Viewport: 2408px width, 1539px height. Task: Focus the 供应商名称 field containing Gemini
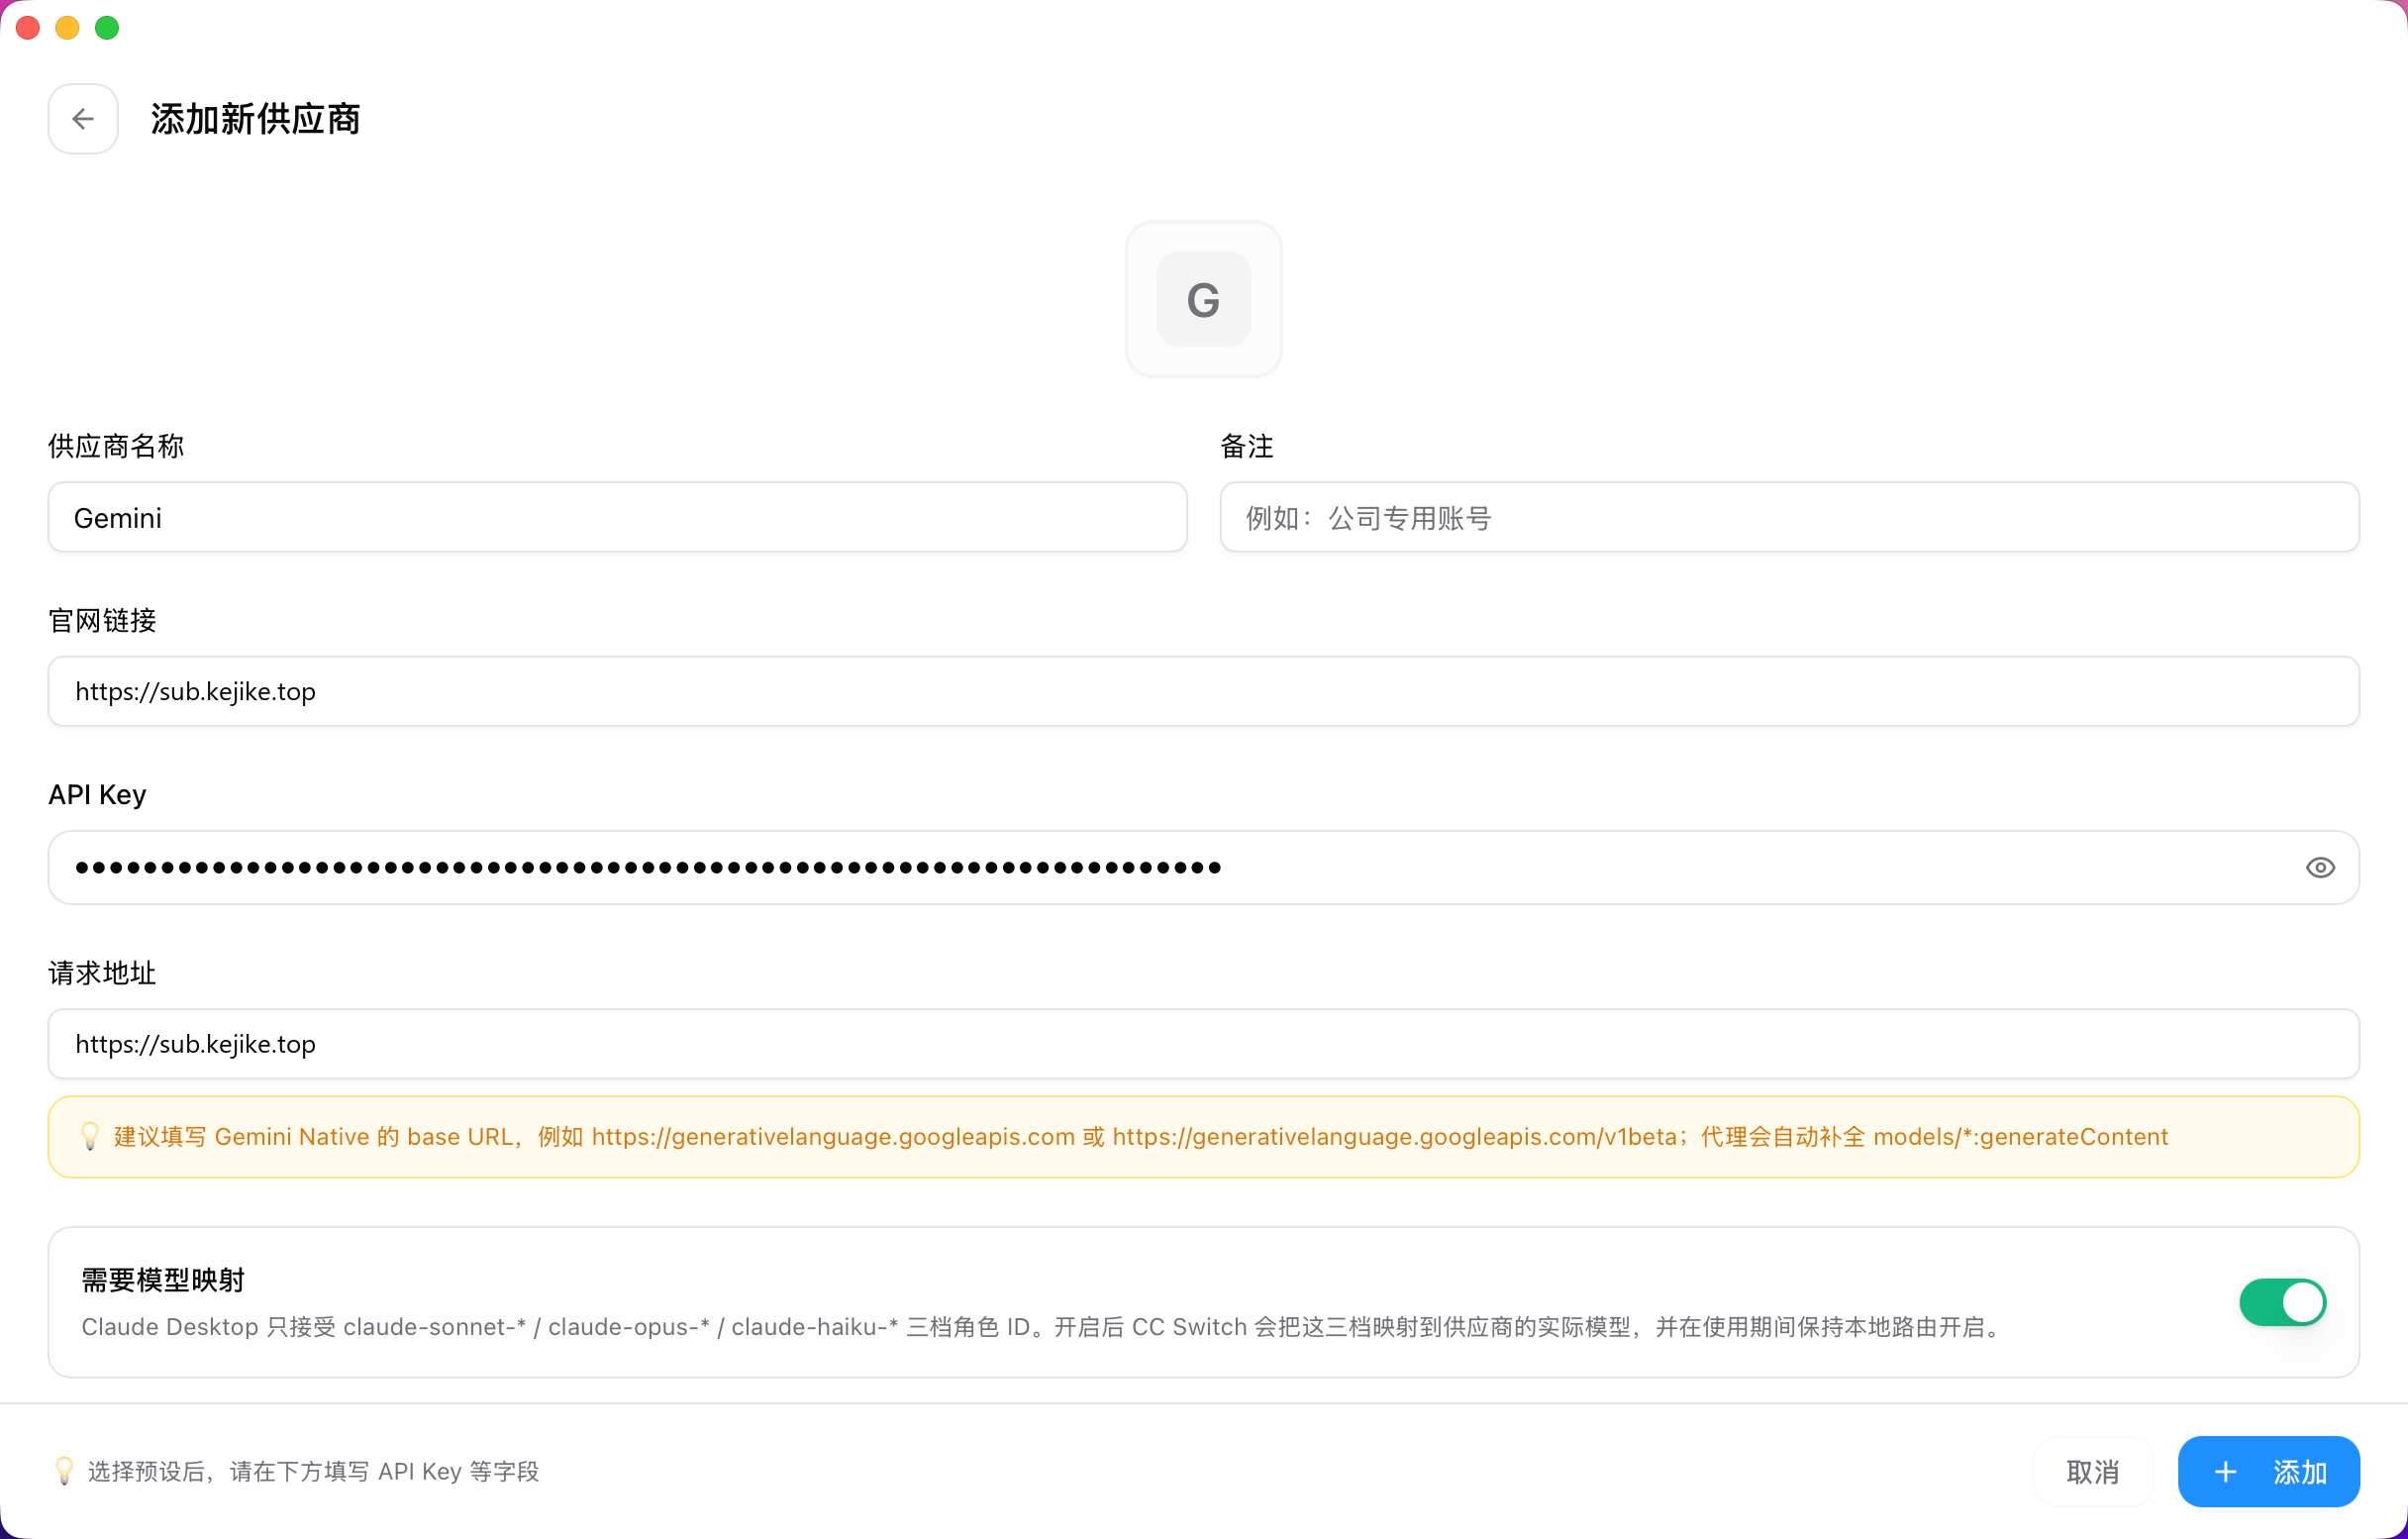(617, 517)
